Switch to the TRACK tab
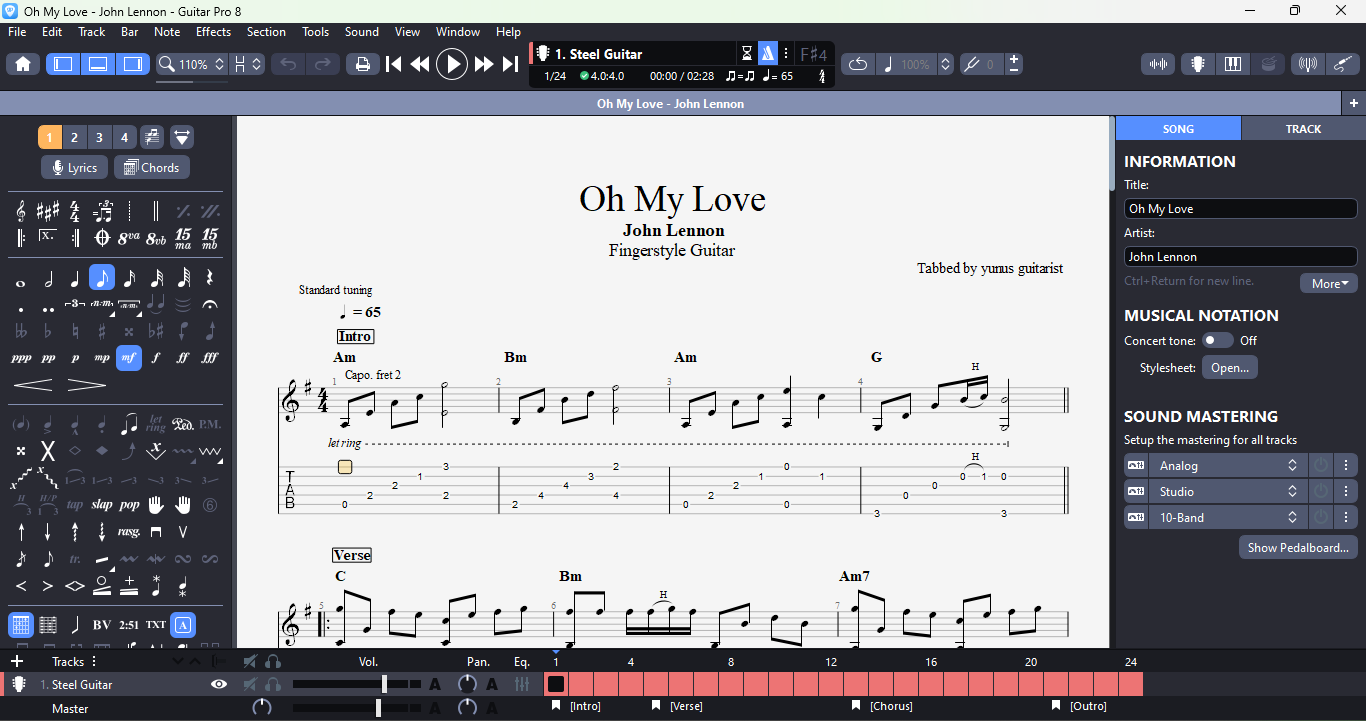 1303,129
